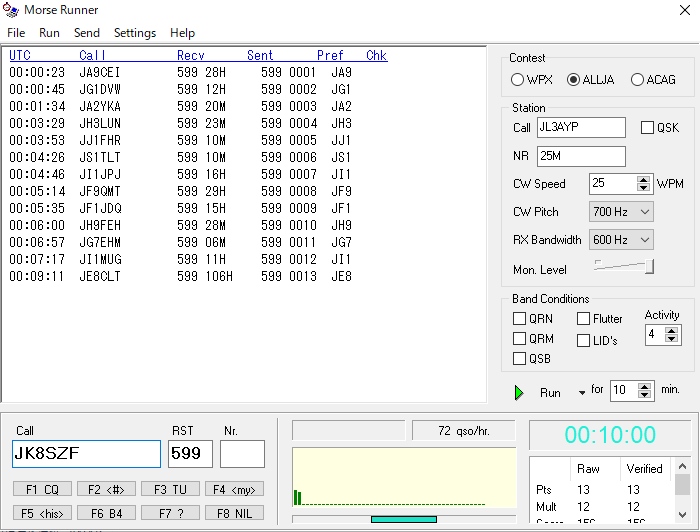Enable QRN band condition
The width and height of the screenshot is (700, 532).
[519, 319]
